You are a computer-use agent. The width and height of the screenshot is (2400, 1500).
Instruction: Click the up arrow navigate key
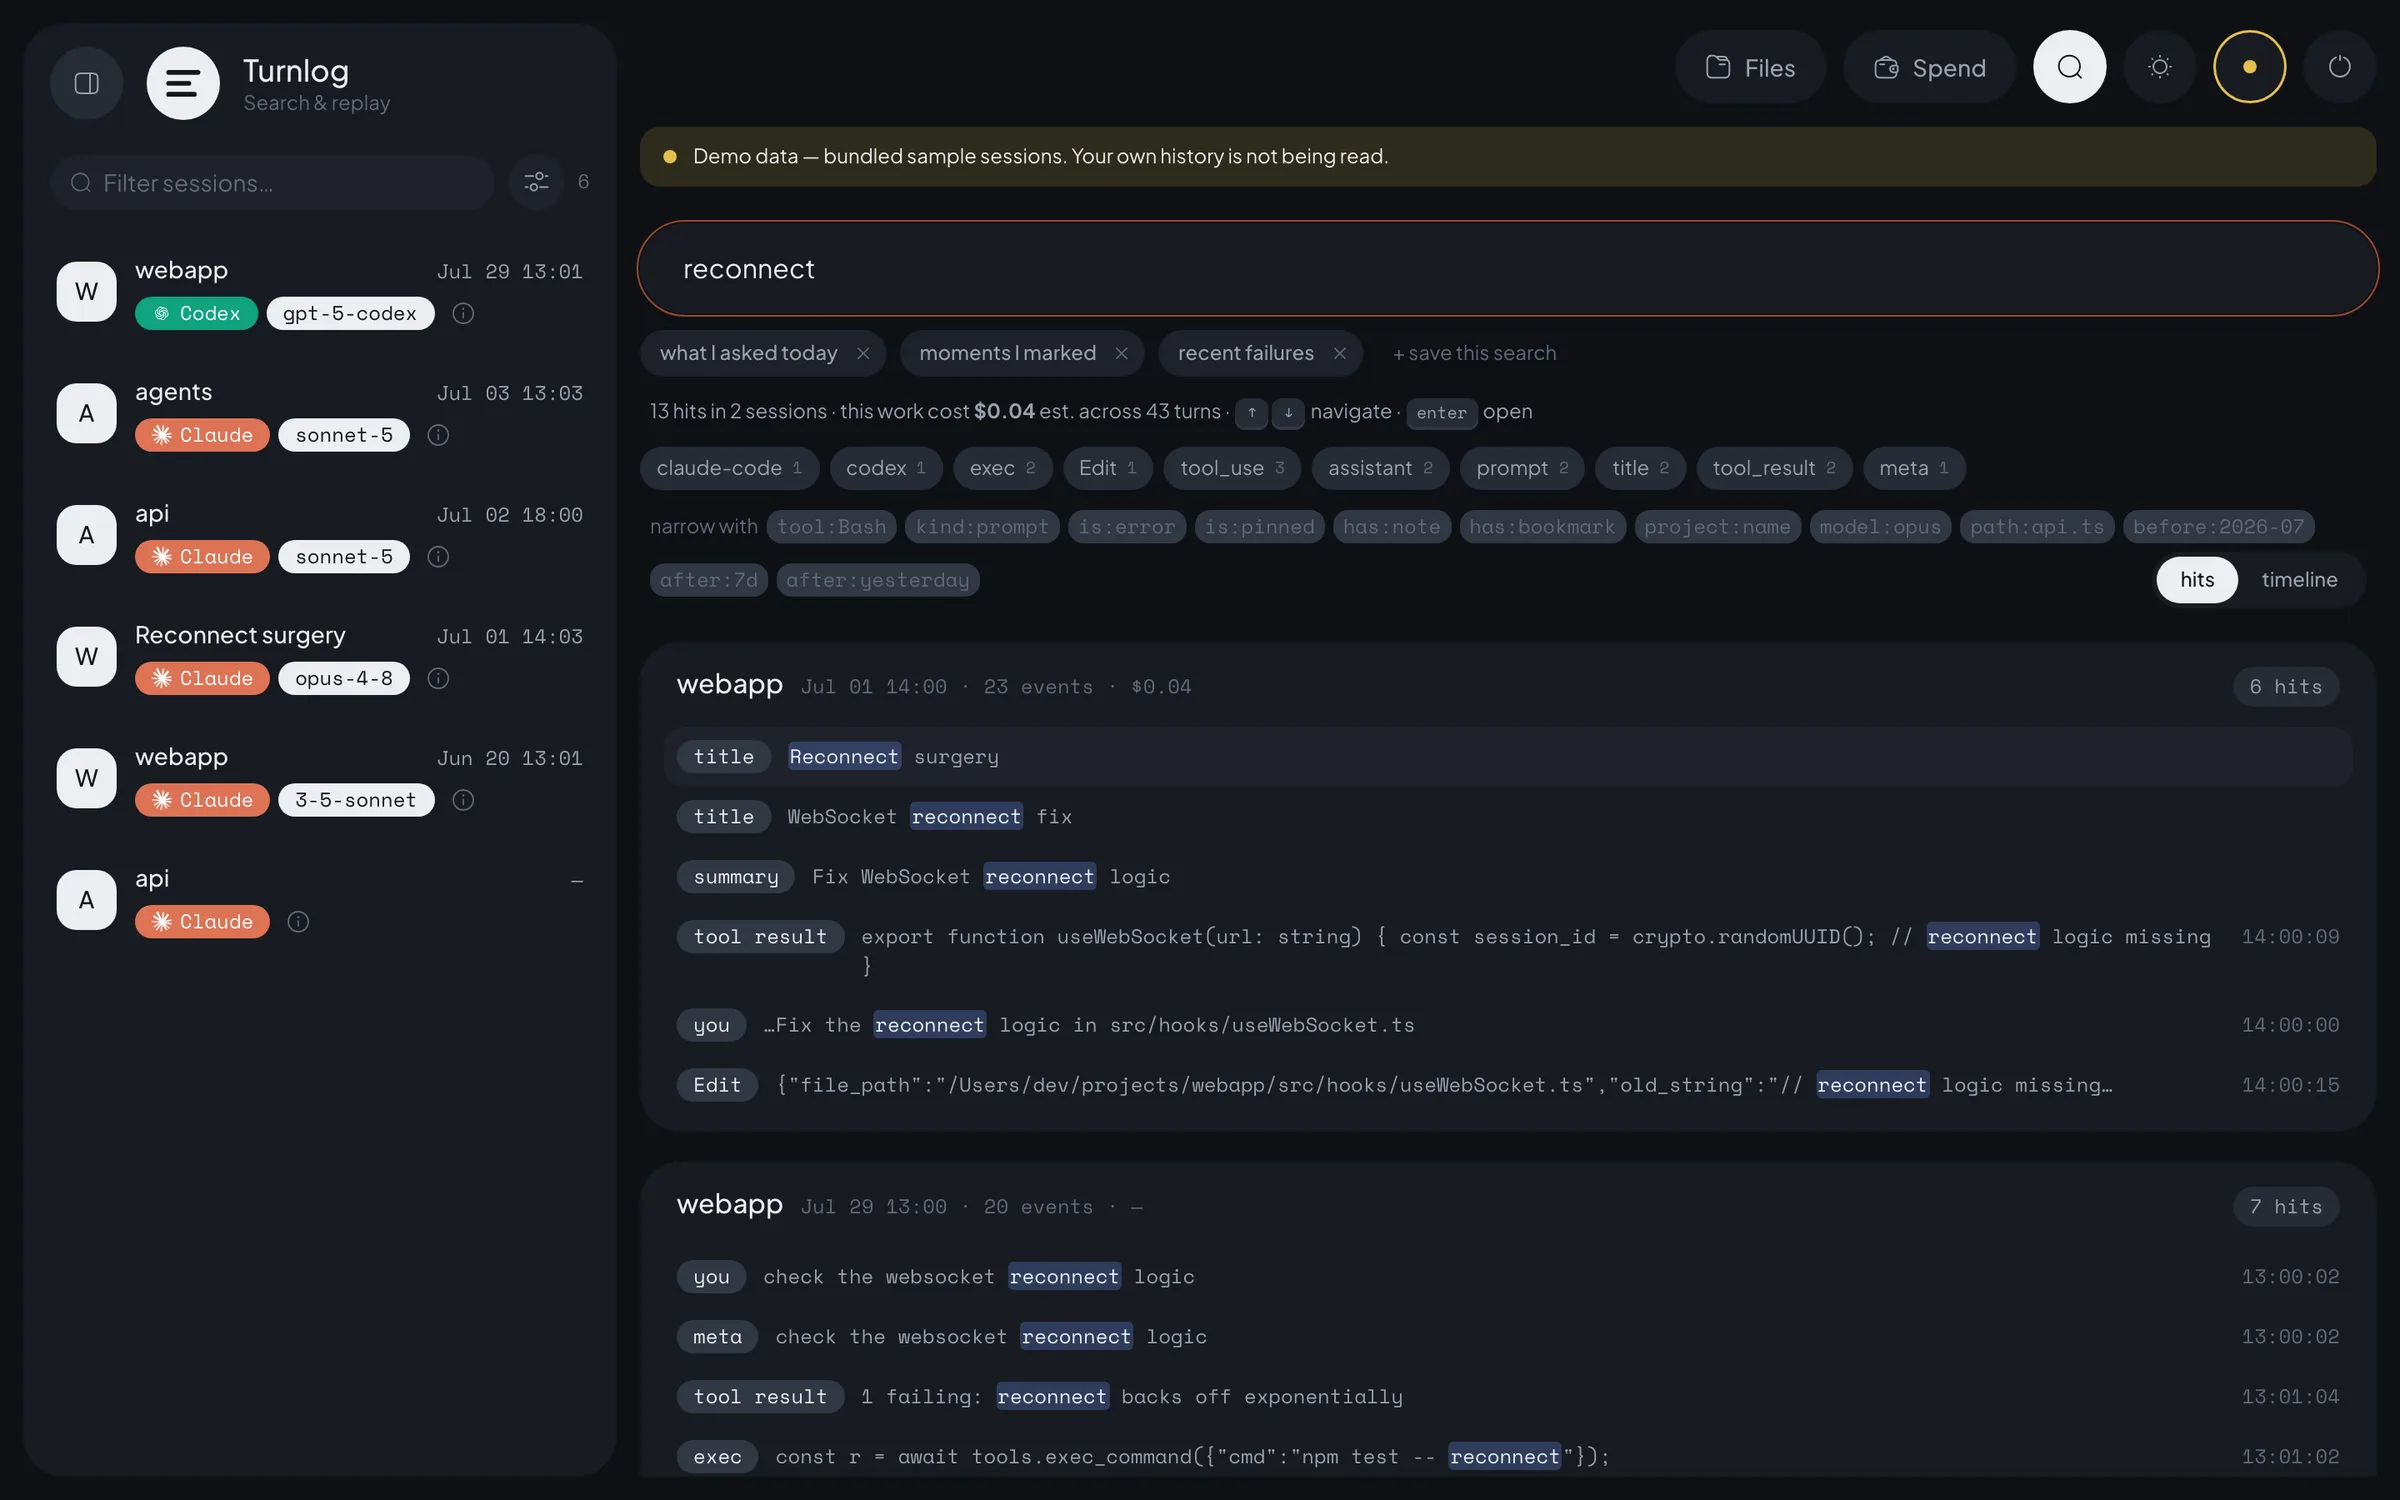pos(1251,412)
